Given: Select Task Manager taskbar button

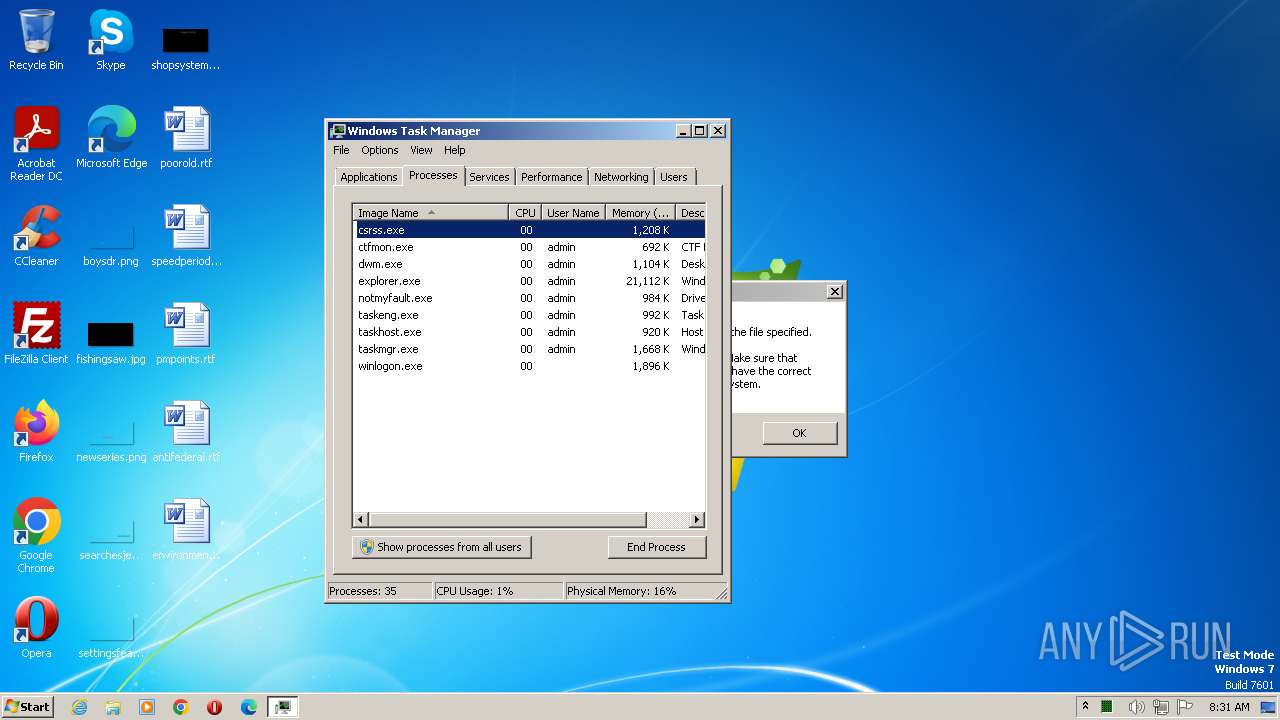Looking at the screenshot, I should pos(283,707).
